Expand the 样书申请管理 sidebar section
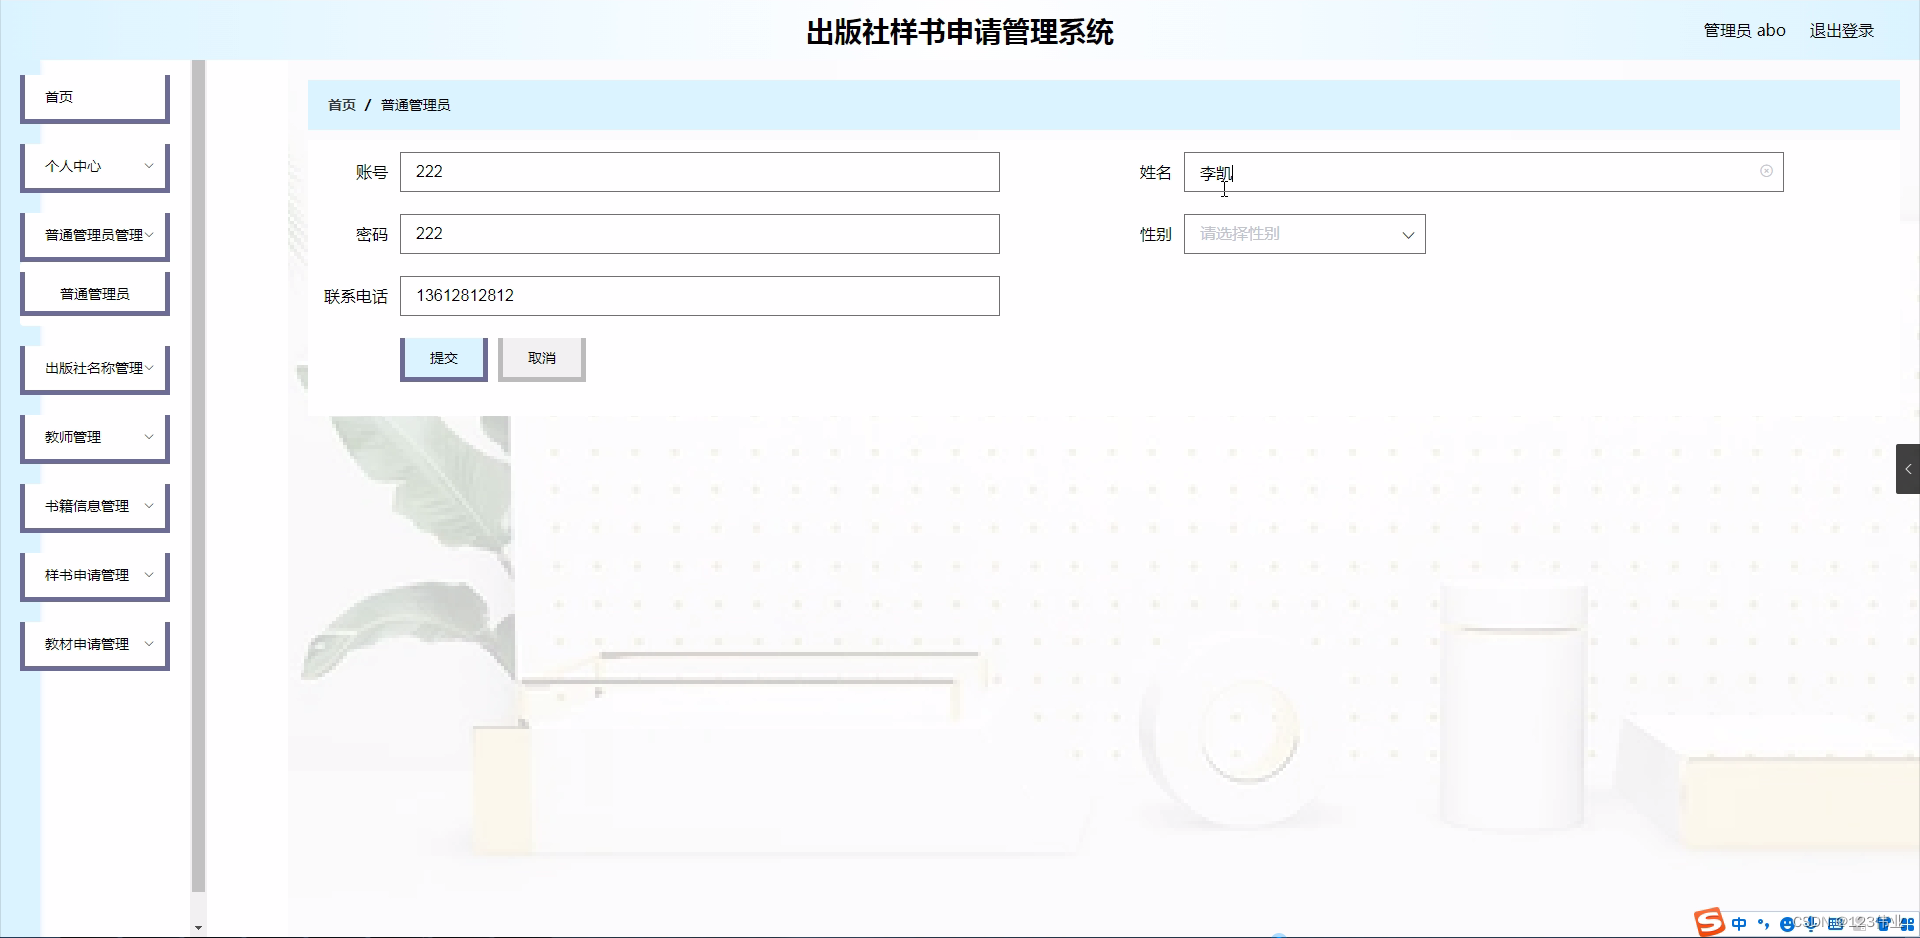The image size is (1920, 938). [94, 575]
